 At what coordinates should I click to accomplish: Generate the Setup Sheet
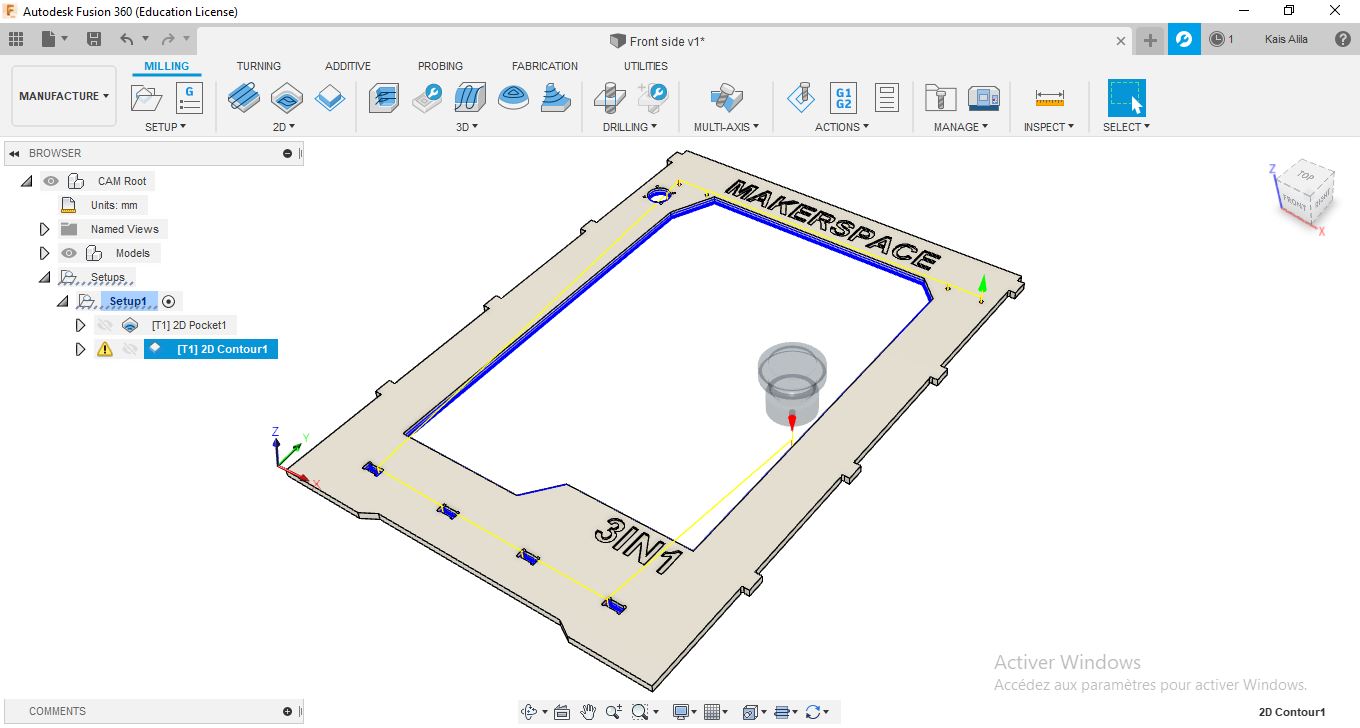(x=886, y=98)
